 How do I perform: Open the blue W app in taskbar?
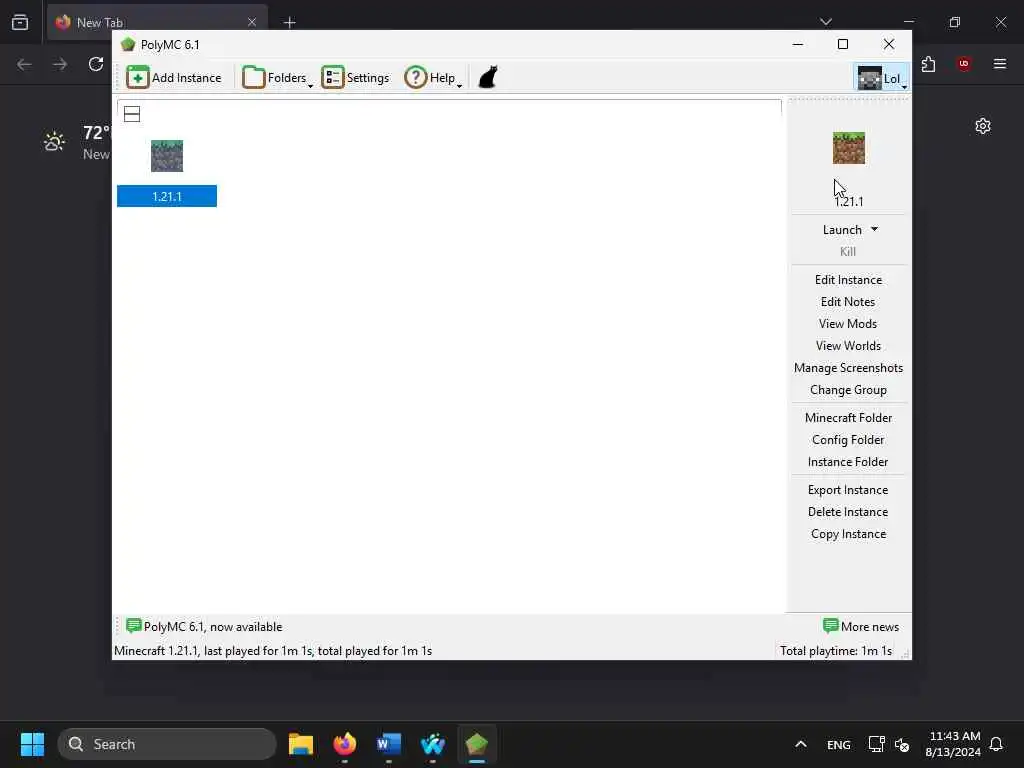[432, 744]
